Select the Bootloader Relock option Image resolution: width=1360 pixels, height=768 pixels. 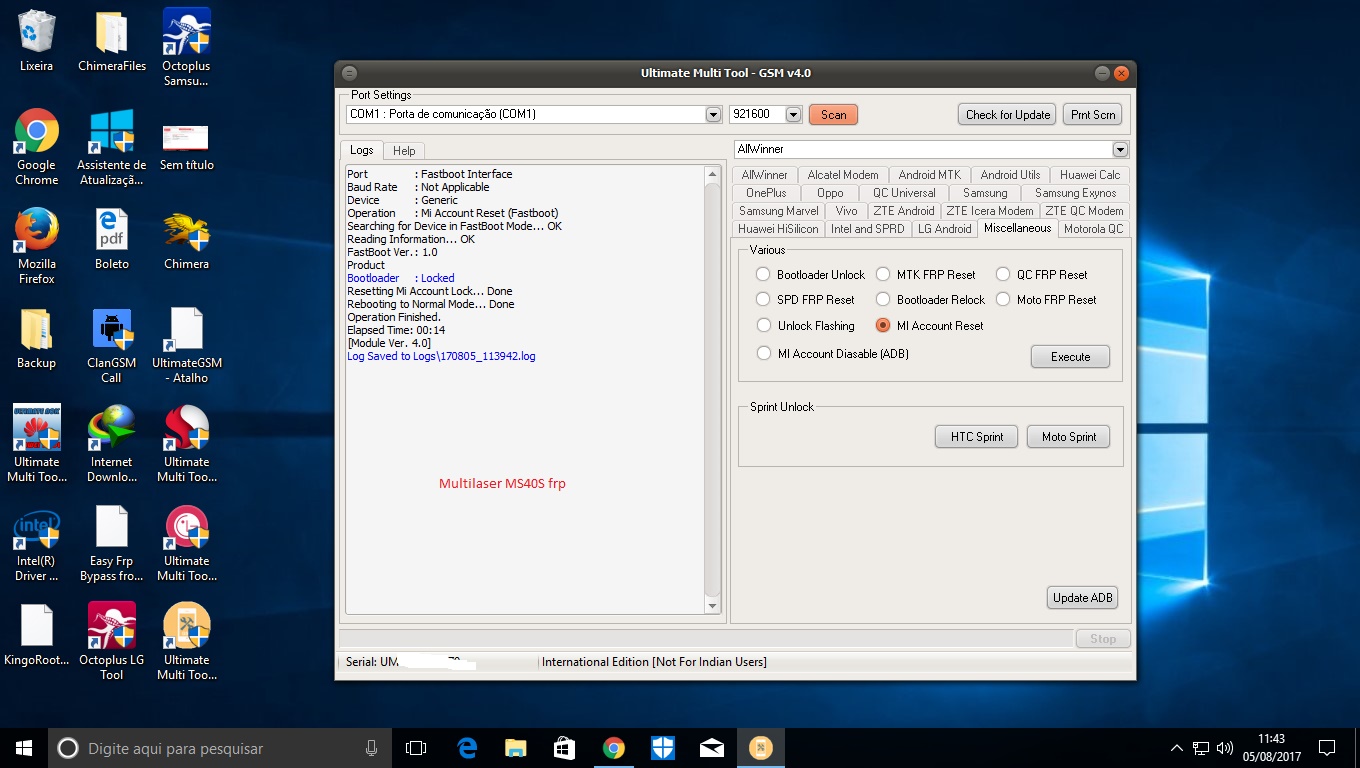pos(883,299)
